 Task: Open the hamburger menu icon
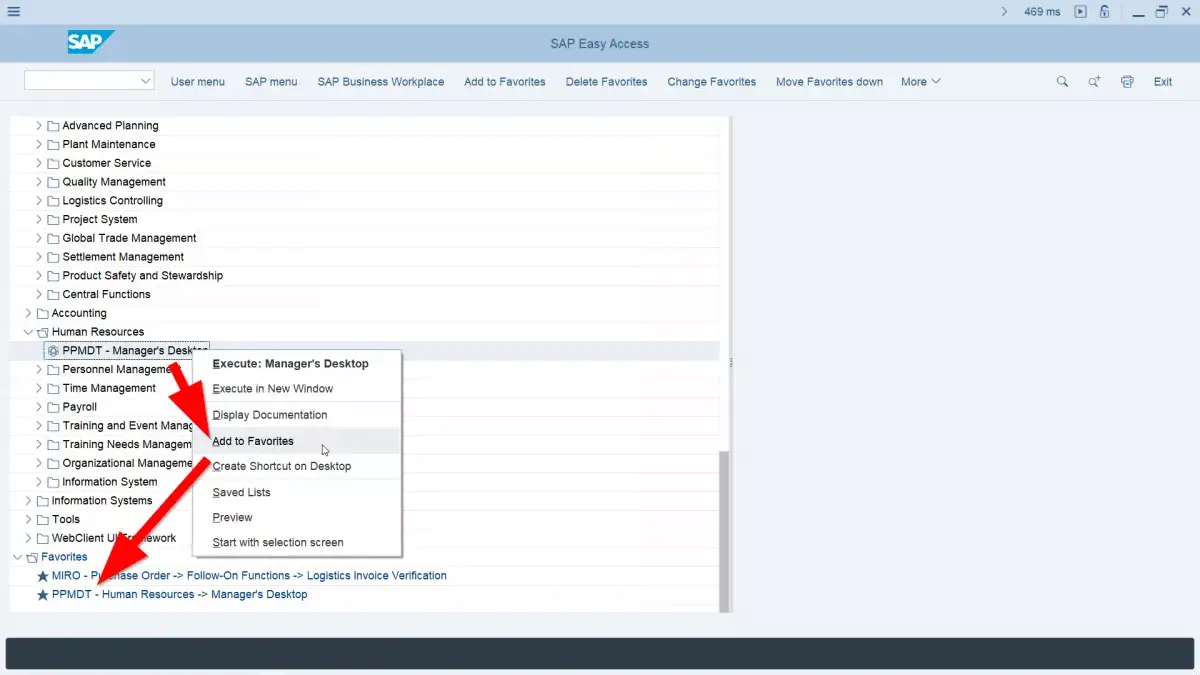[x=14, y=12]
